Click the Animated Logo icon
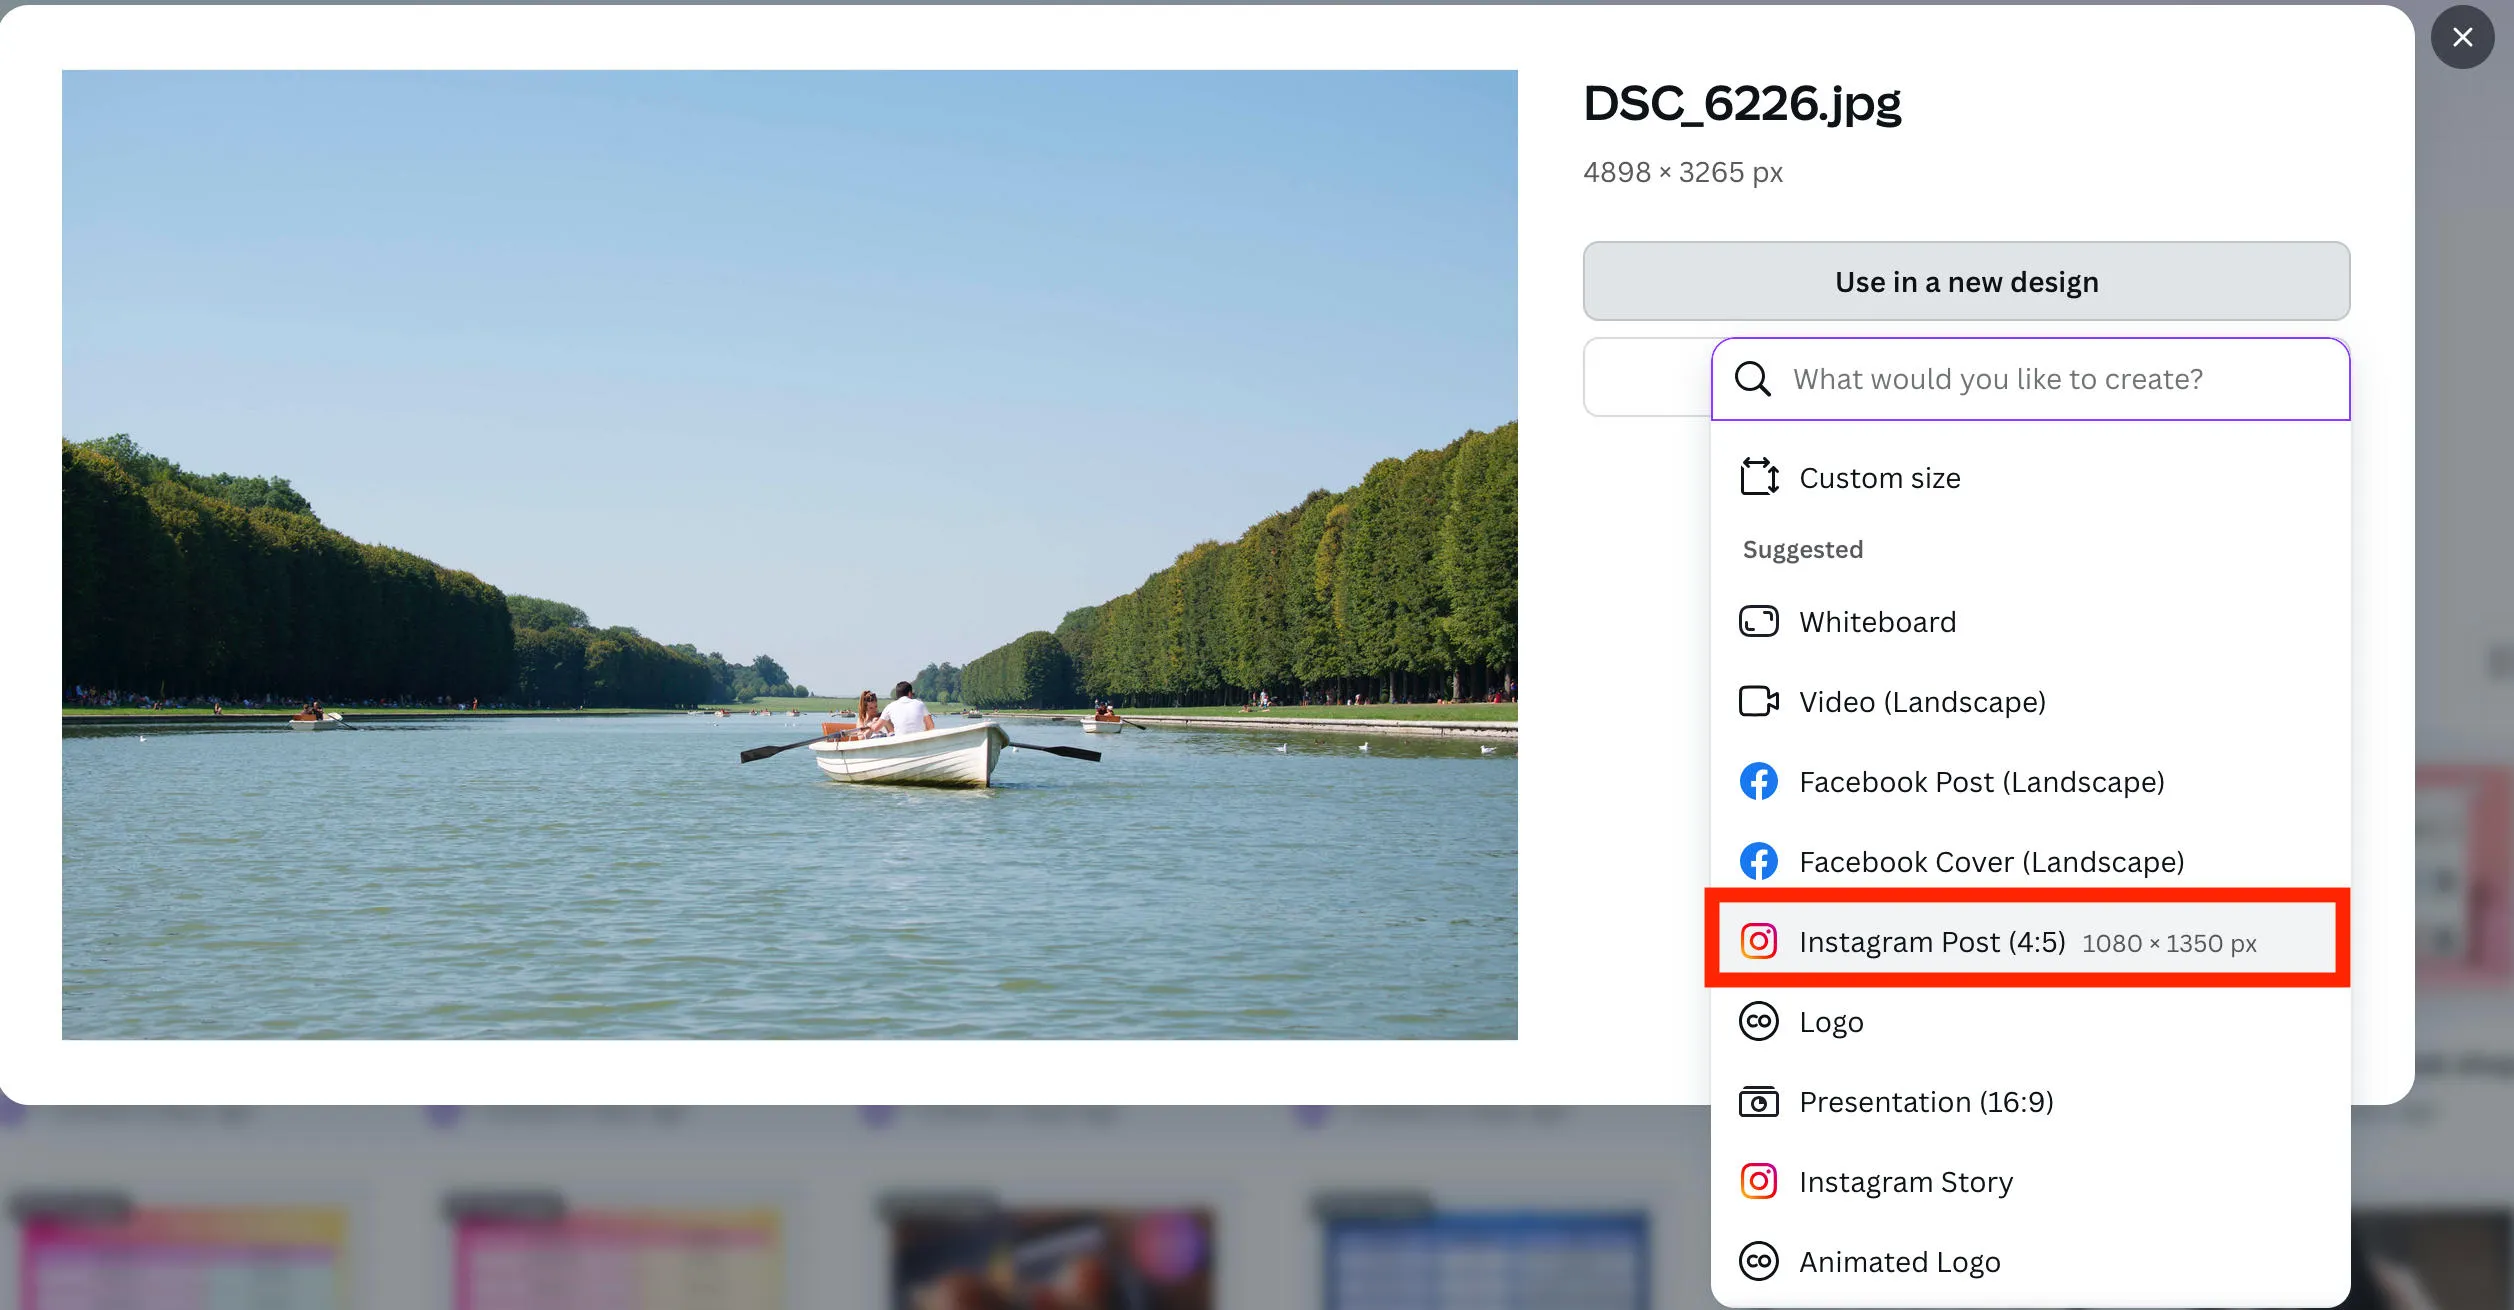Screen dimensions: 2514x1310 (1759, 1261)
